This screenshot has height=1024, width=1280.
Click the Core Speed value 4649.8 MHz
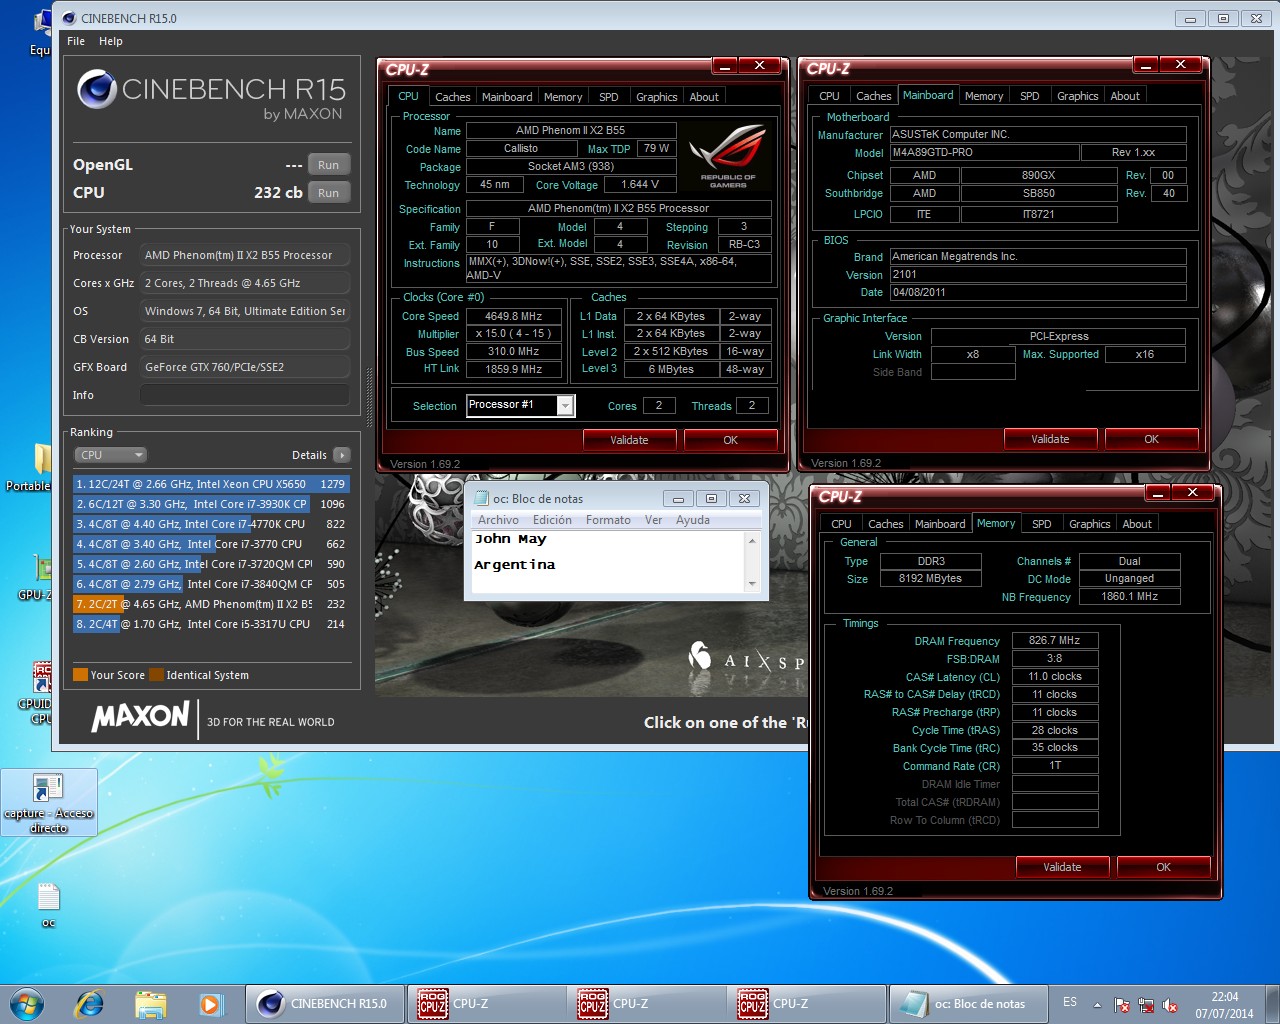point(514,316)
